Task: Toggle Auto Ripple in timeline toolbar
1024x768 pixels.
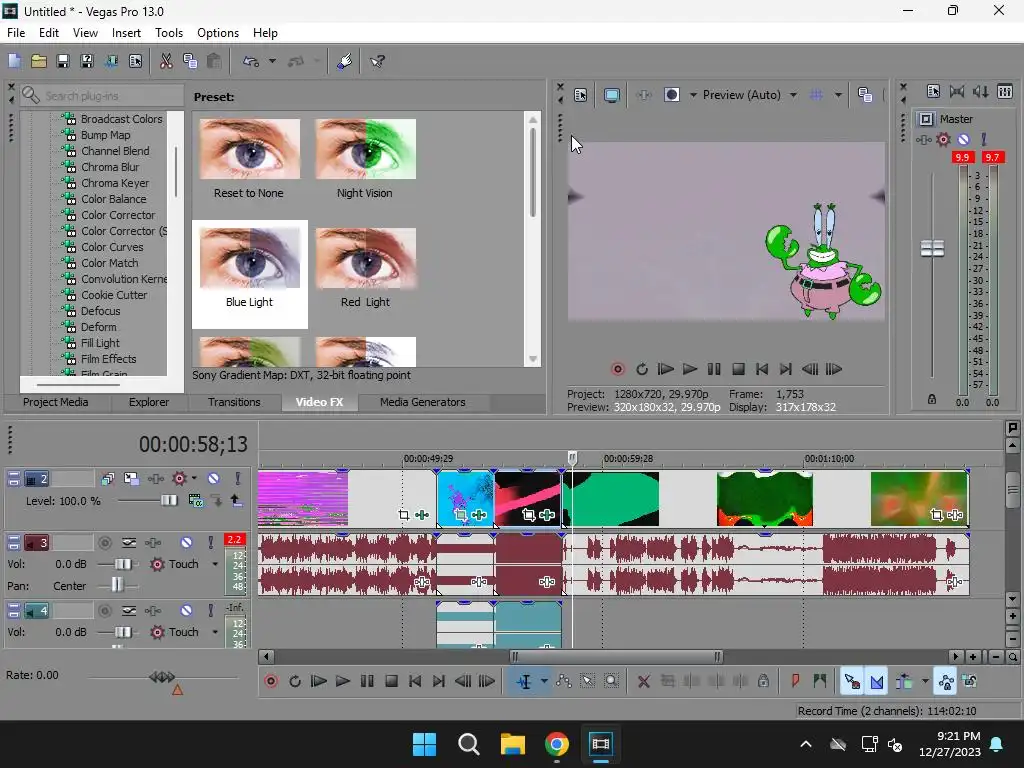Action: coord(904,682)
